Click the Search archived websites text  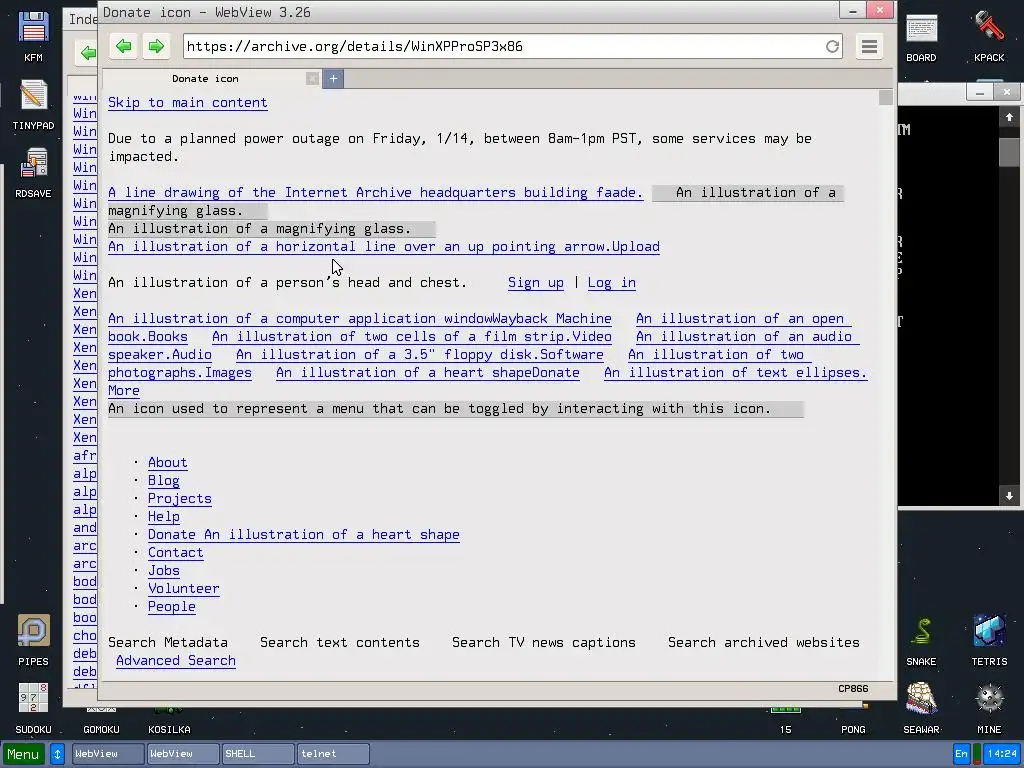[763, 643]
